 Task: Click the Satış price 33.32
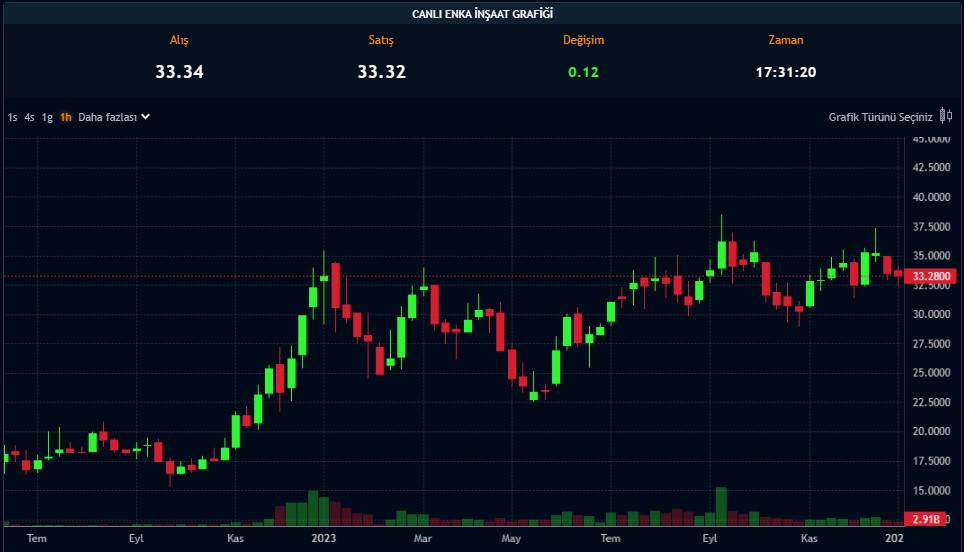point(381,72)
